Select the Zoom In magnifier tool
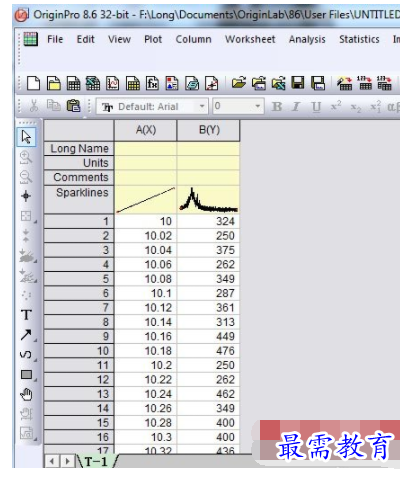 point(26,157)
